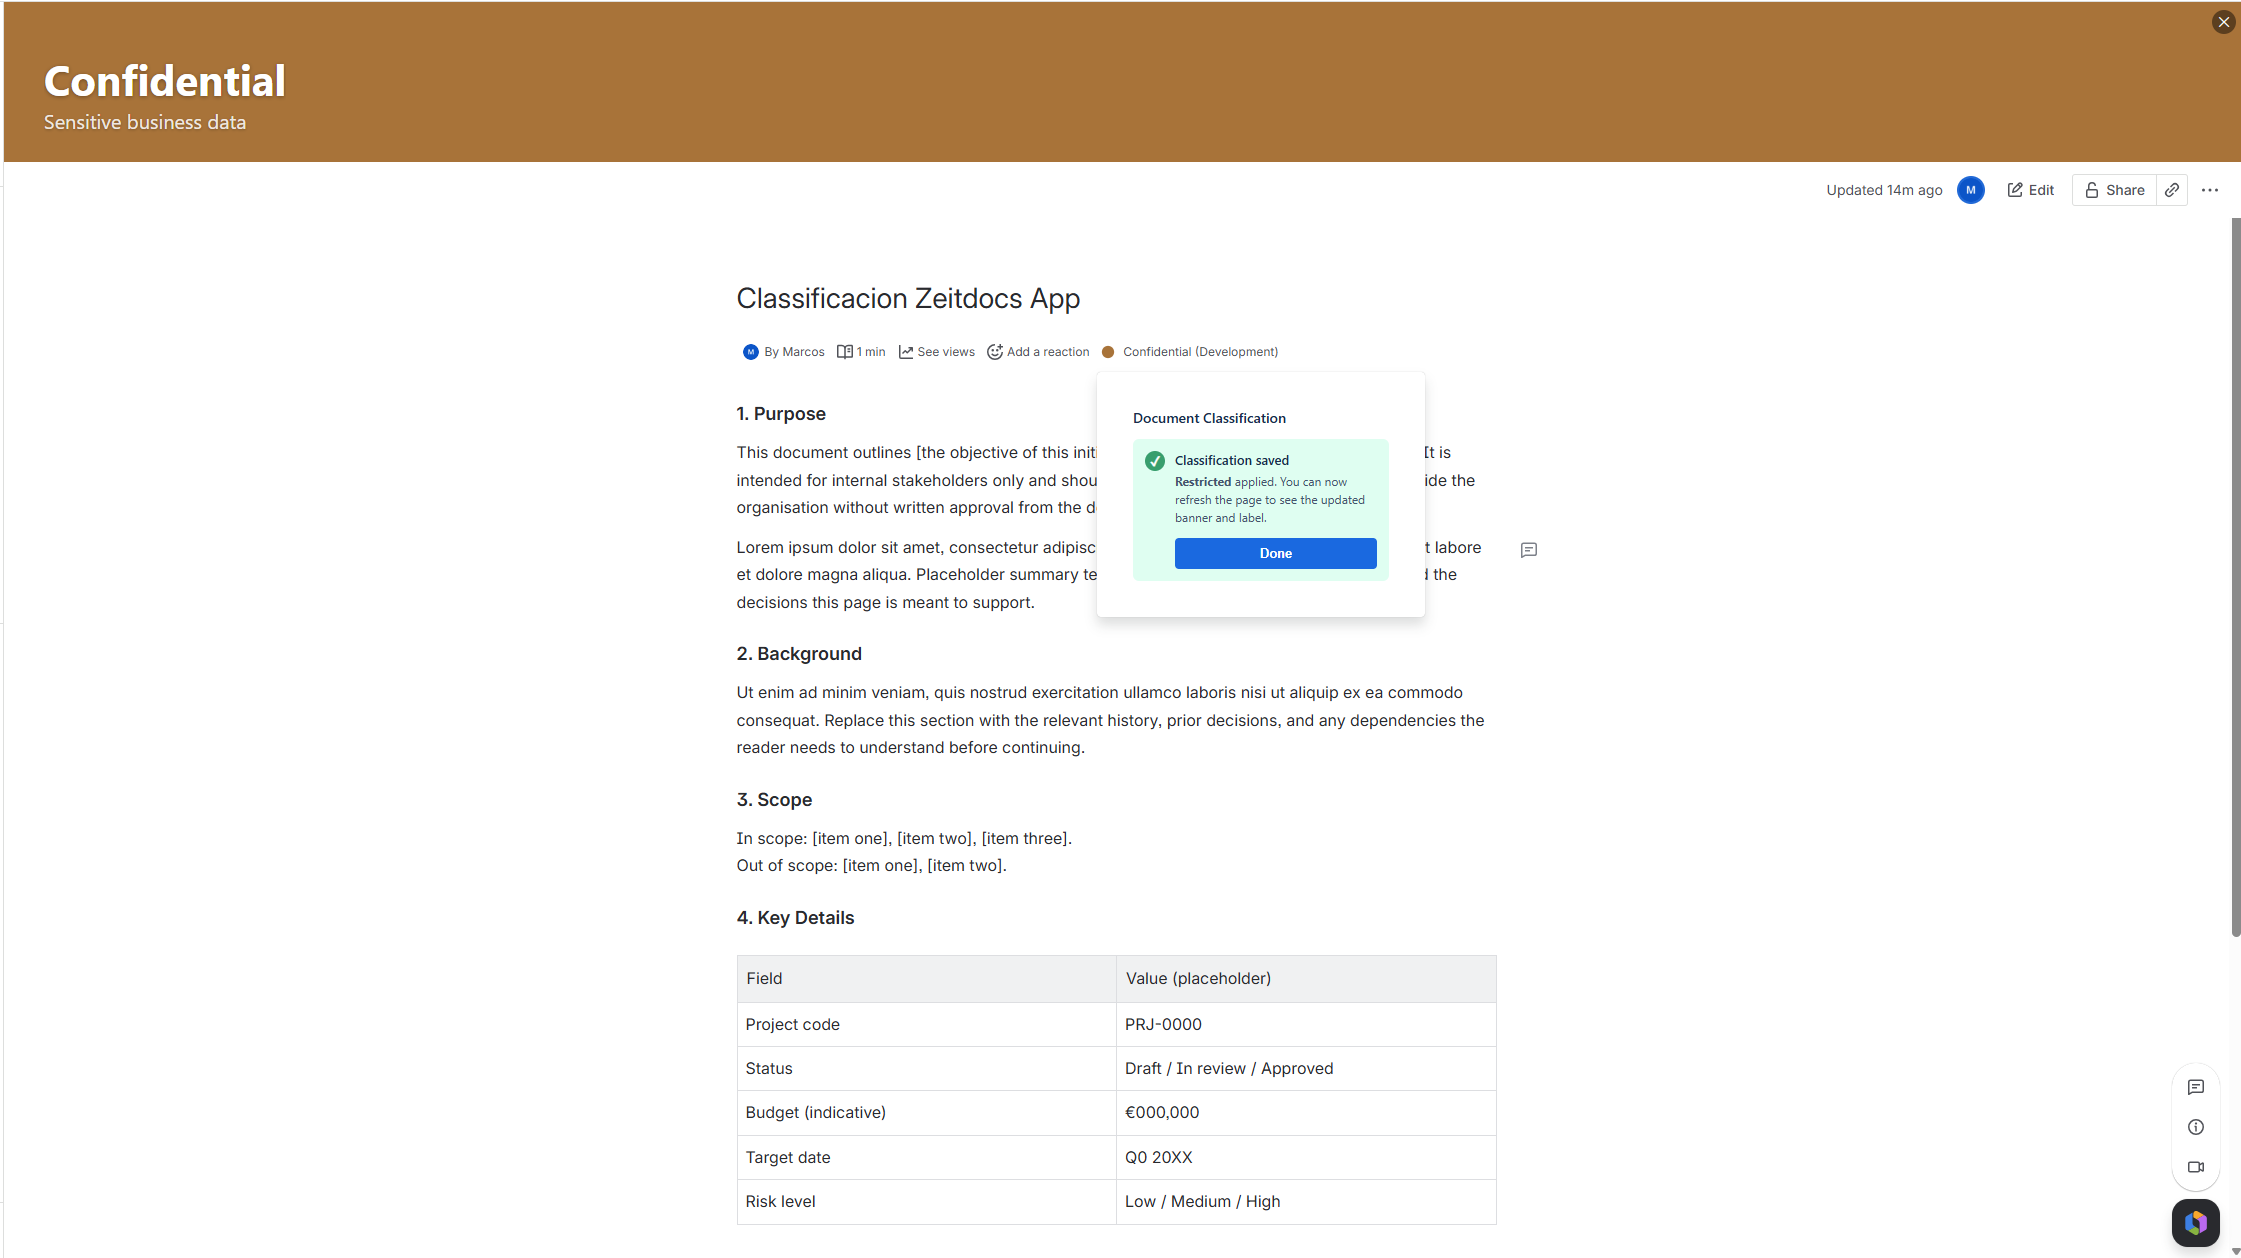Click the 'Classification saved' message heading

1231,461
